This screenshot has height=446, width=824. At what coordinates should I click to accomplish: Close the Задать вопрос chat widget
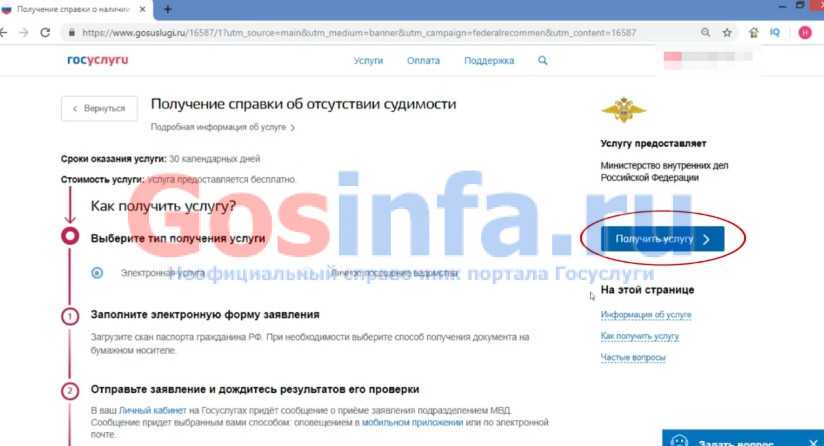point(813,442)
